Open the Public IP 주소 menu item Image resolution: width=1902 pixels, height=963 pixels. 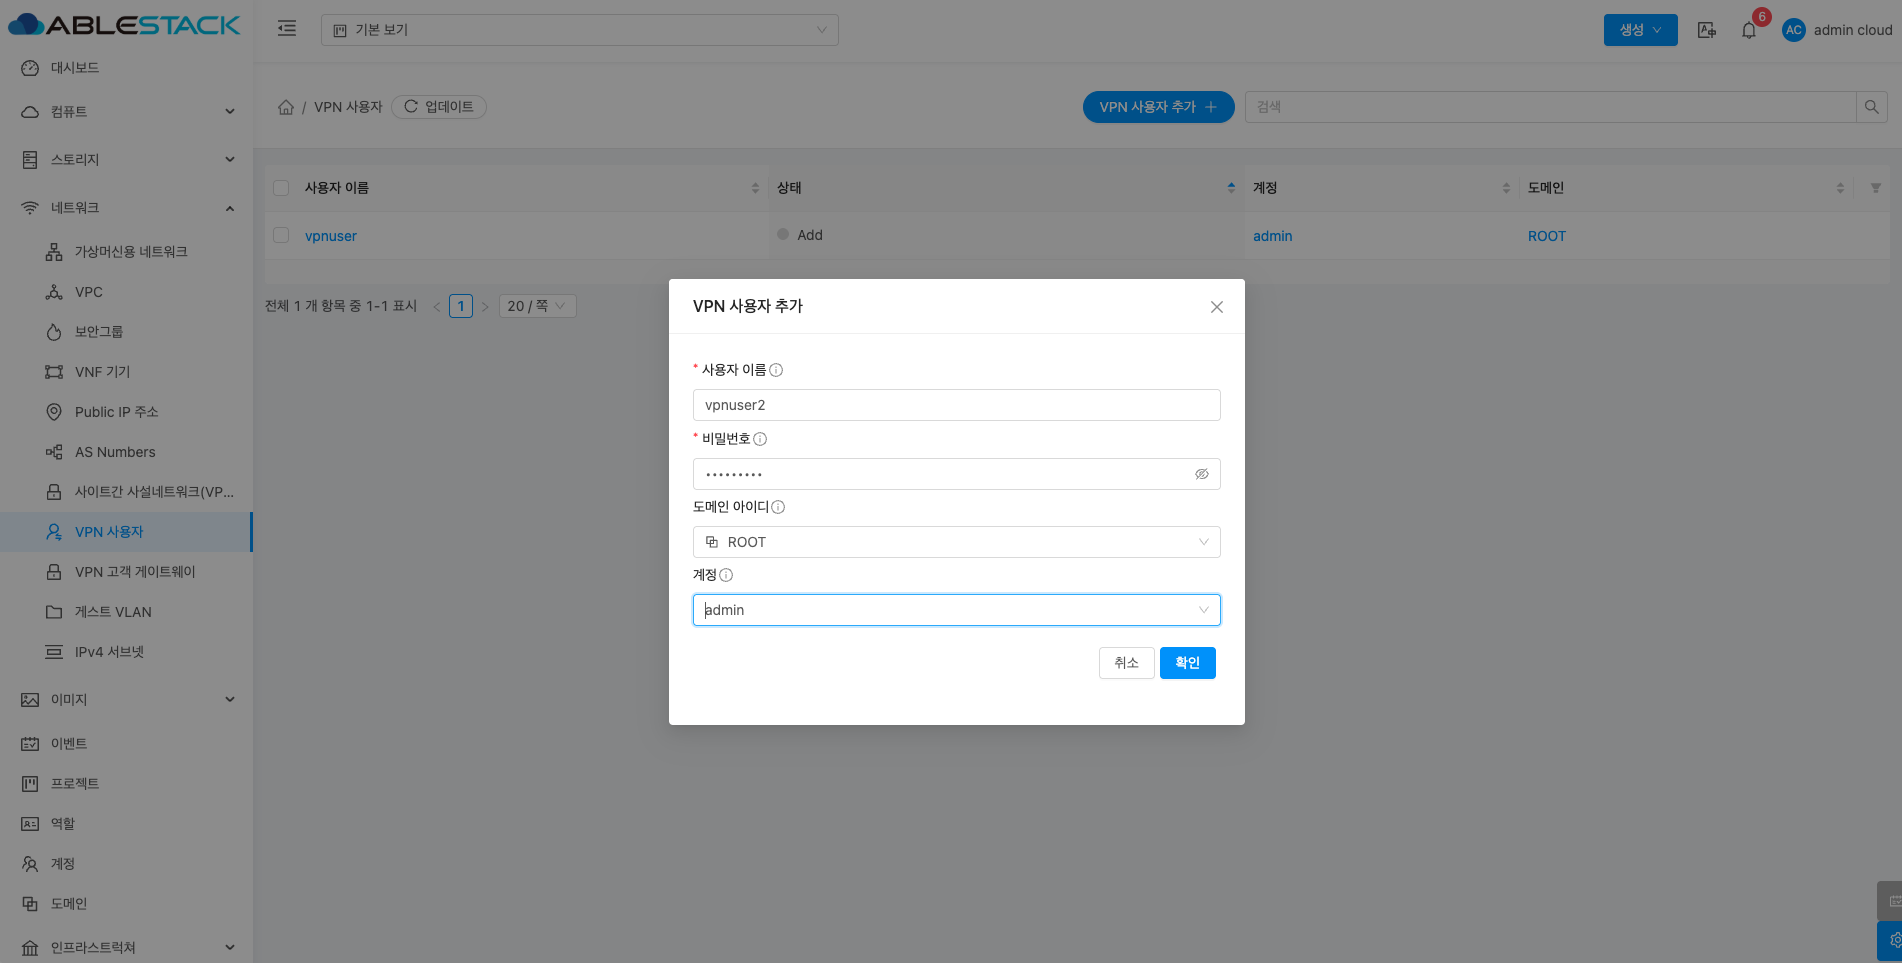tap(116, 412)
